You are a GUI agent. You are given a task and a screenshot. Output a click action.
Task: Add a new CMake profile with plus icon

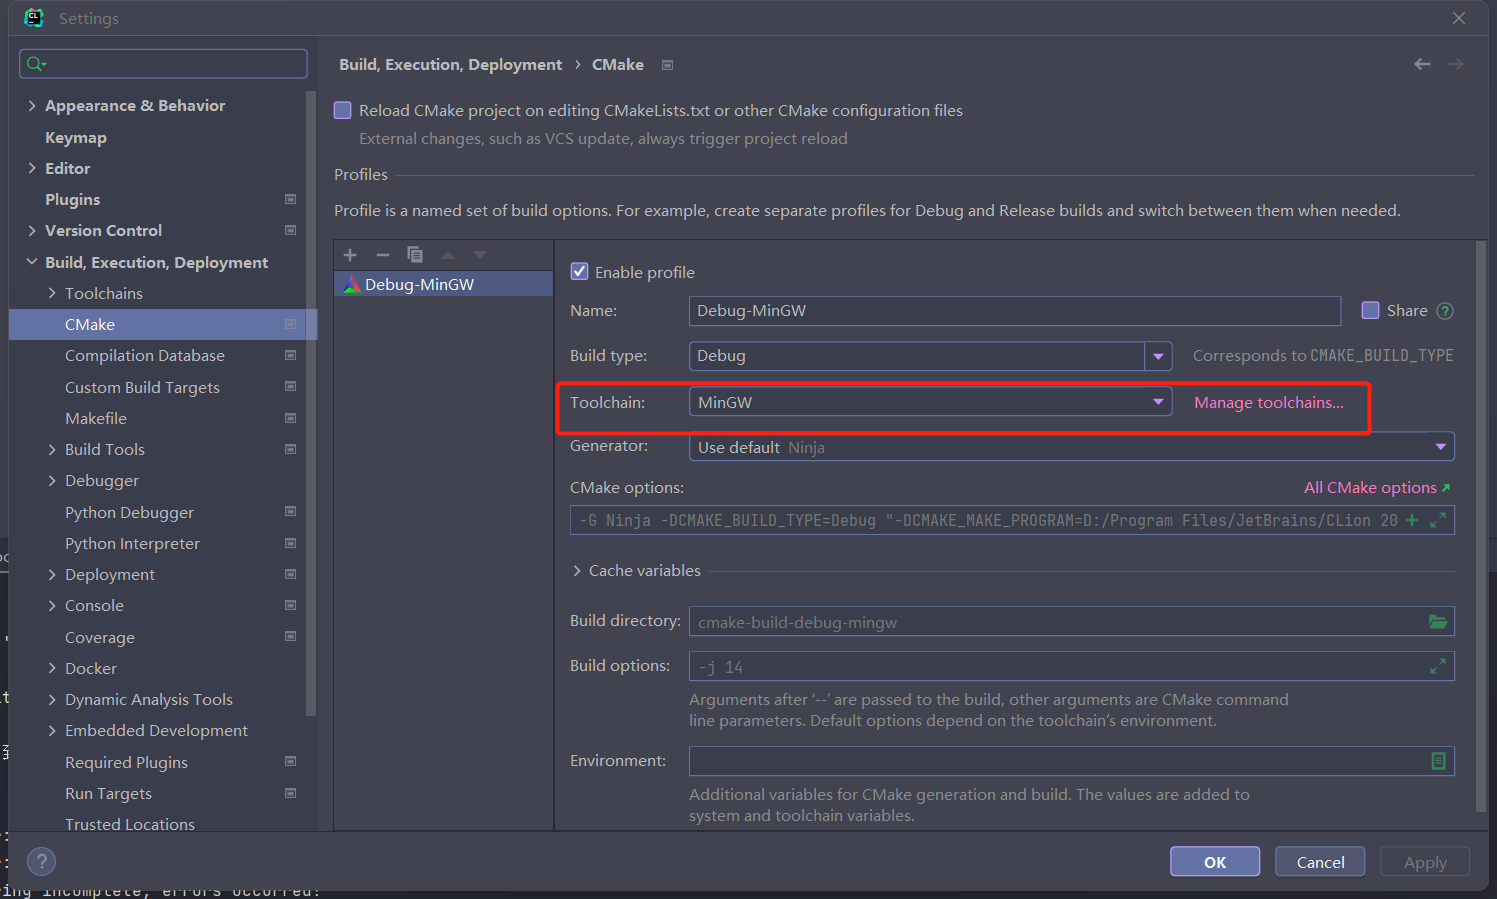350,255
